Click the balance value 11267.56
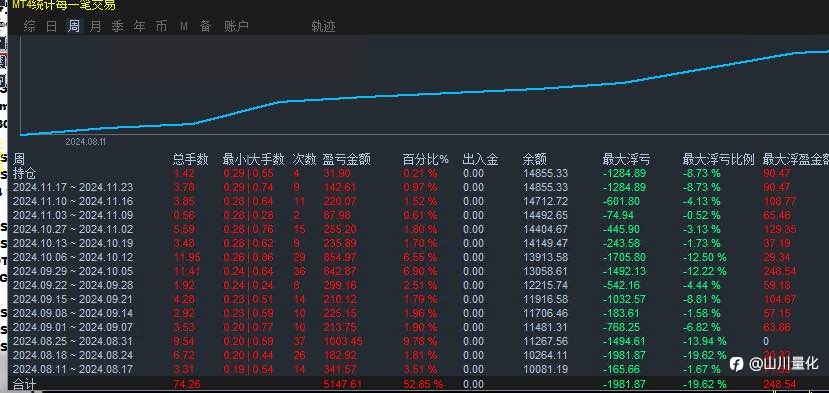This screenshot has height=393, width=829. pyautogui.click(x=545, y=341)
